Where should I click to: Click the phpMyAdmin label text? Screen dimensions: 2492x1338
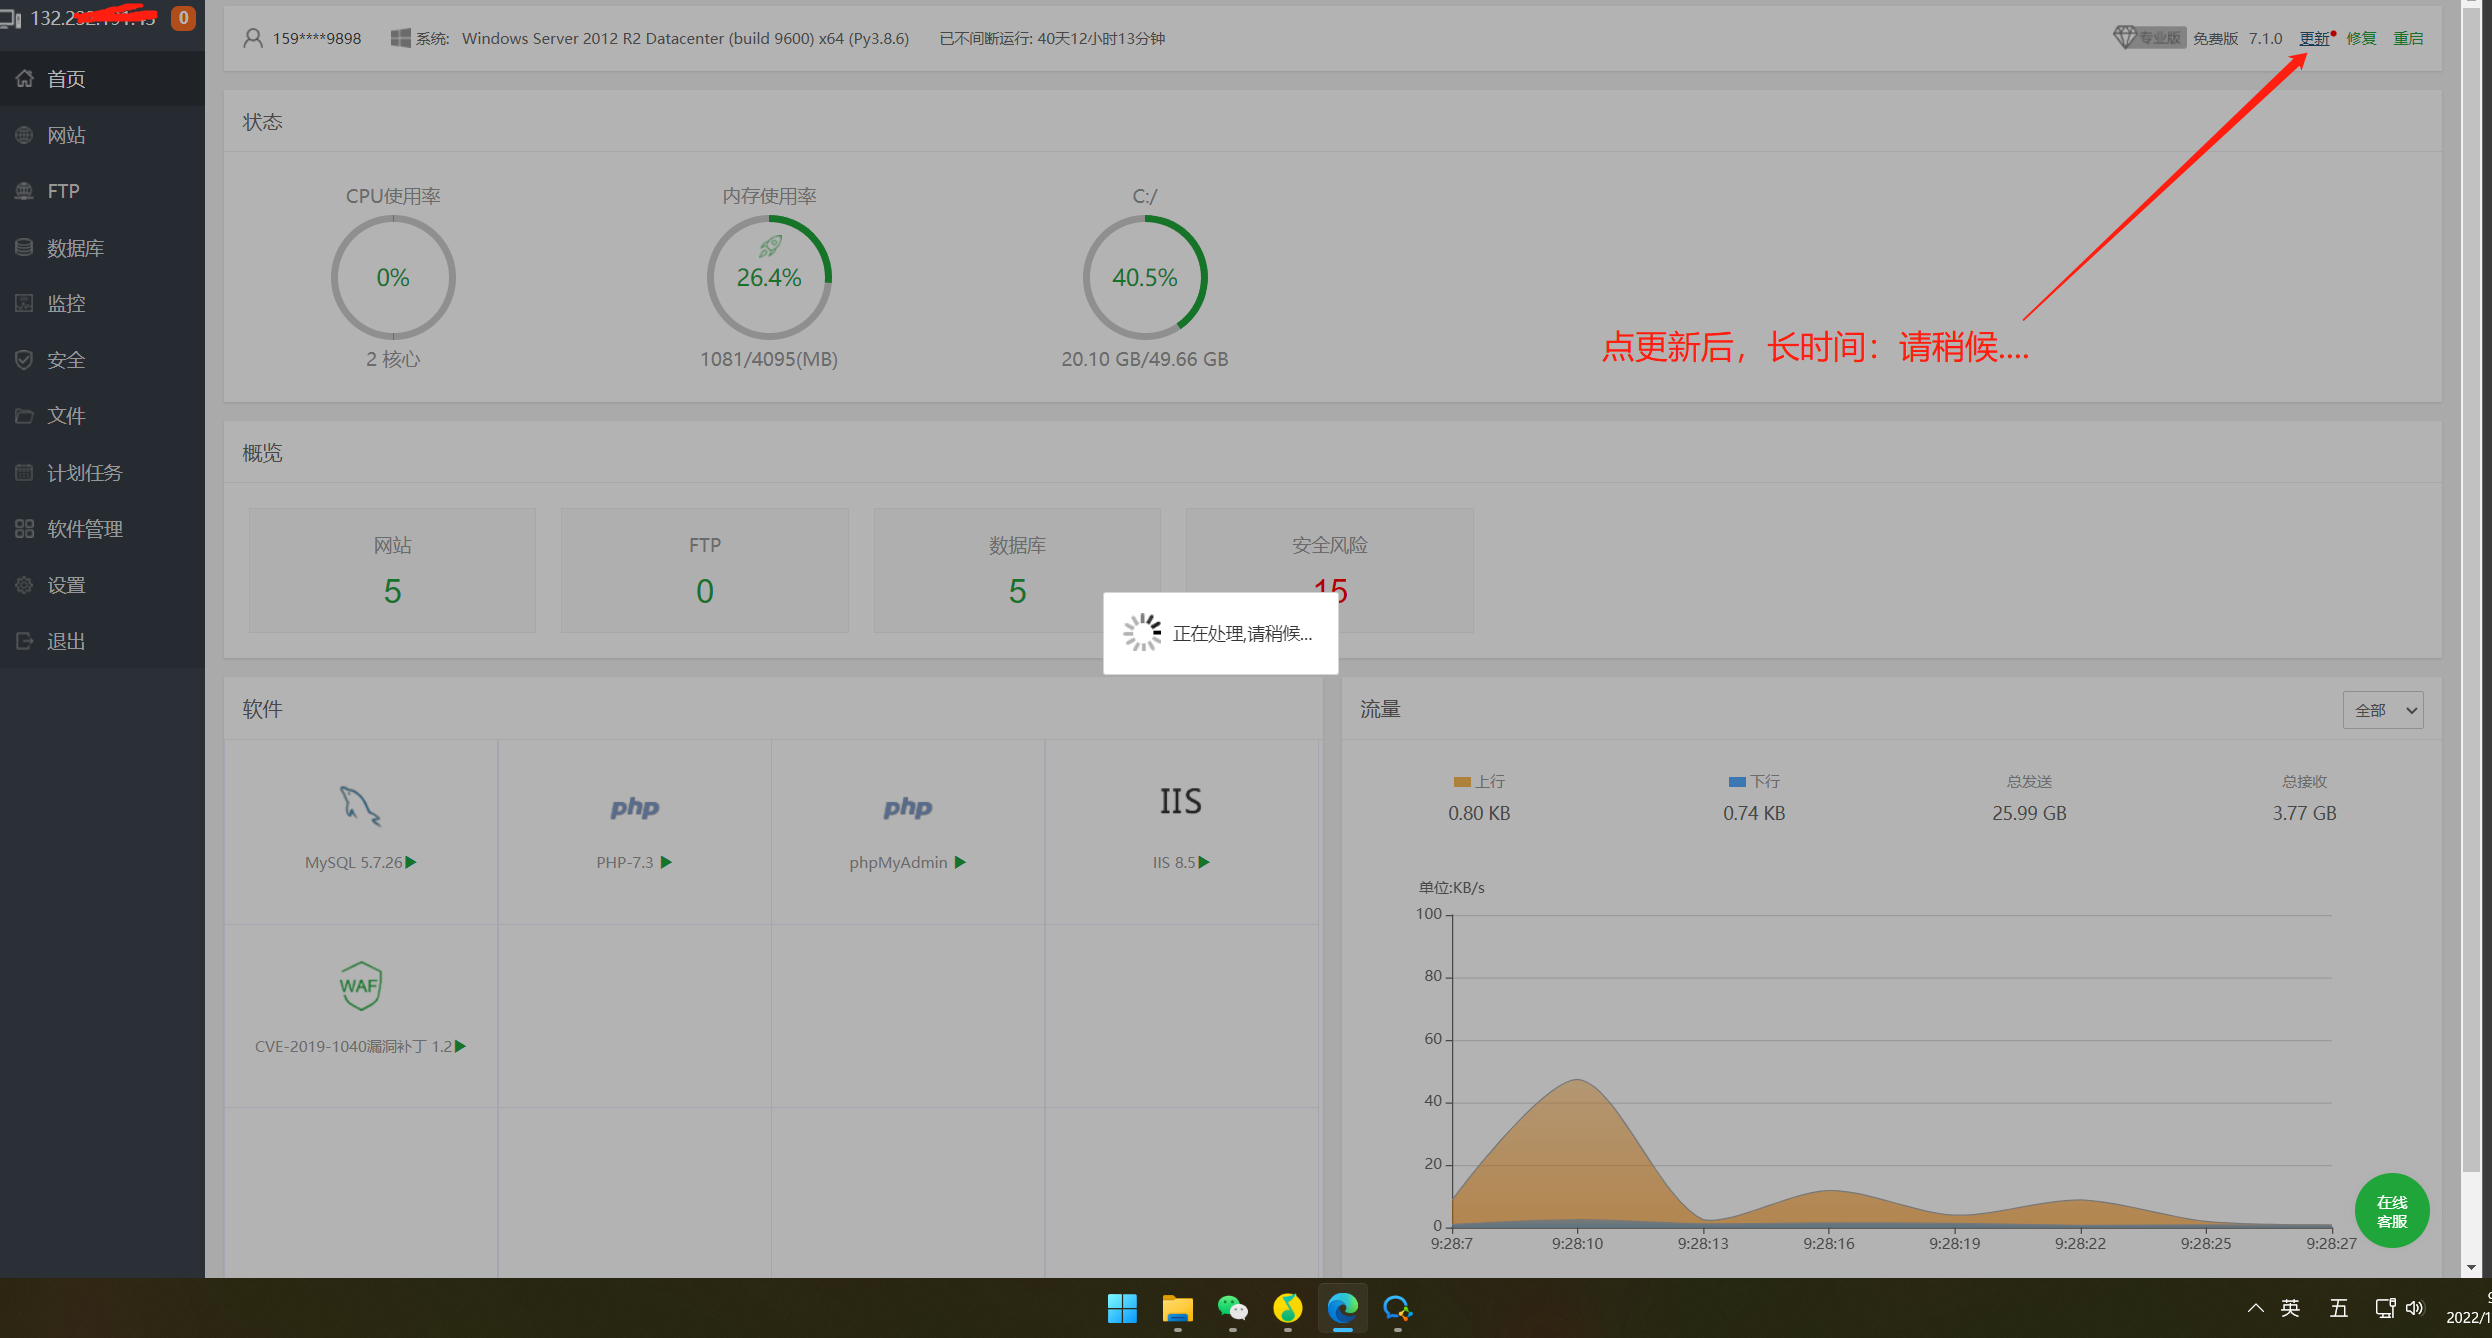pos(898,862)
